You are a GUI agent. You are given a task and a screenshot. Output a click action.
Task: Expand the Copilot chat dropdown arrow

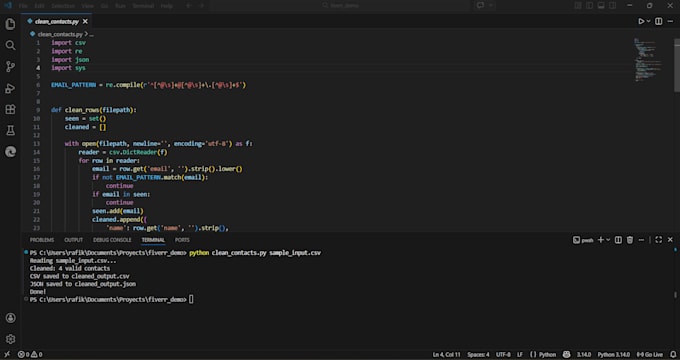491,6
